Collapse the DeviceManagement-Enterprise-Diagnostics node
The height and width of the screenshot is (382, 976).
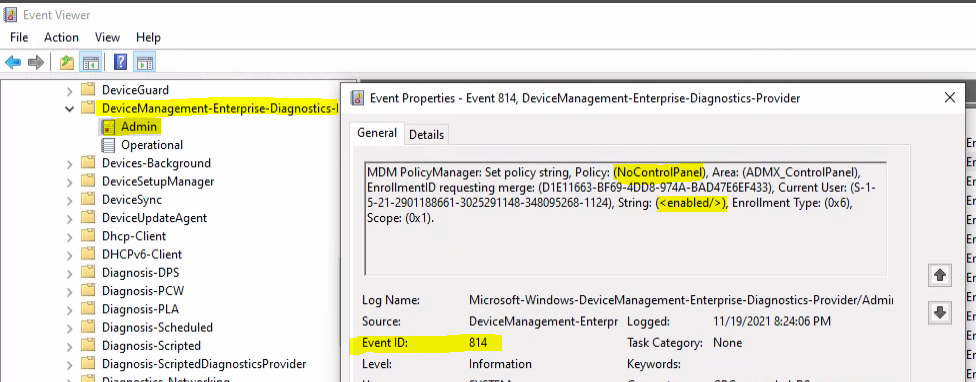point(70,109)
